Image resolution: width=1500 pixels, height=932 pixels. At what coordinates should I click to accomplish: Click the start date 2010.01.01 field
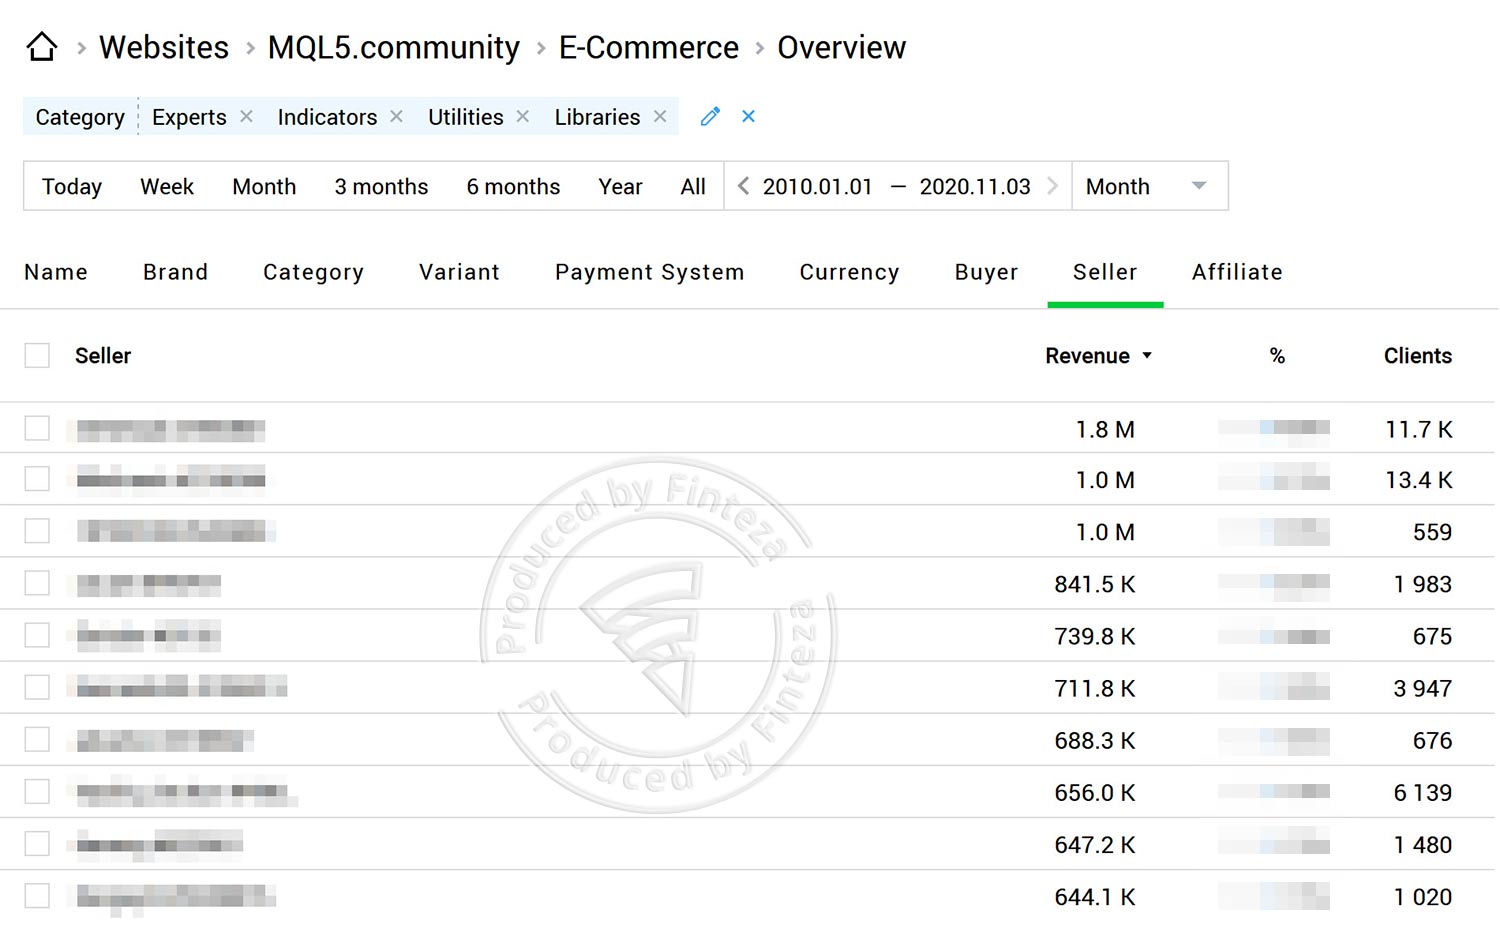click(x=817, y=187)
